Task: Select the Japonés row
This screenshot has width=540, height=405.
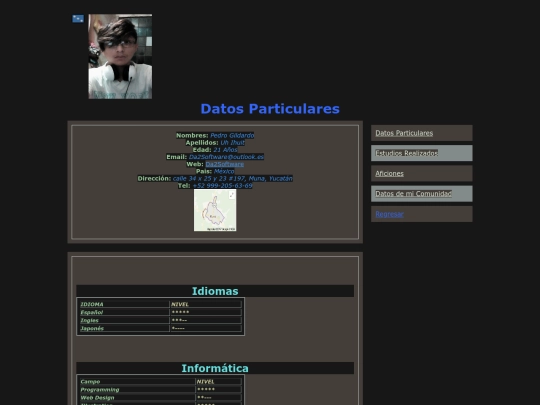Action: [160, 328]
